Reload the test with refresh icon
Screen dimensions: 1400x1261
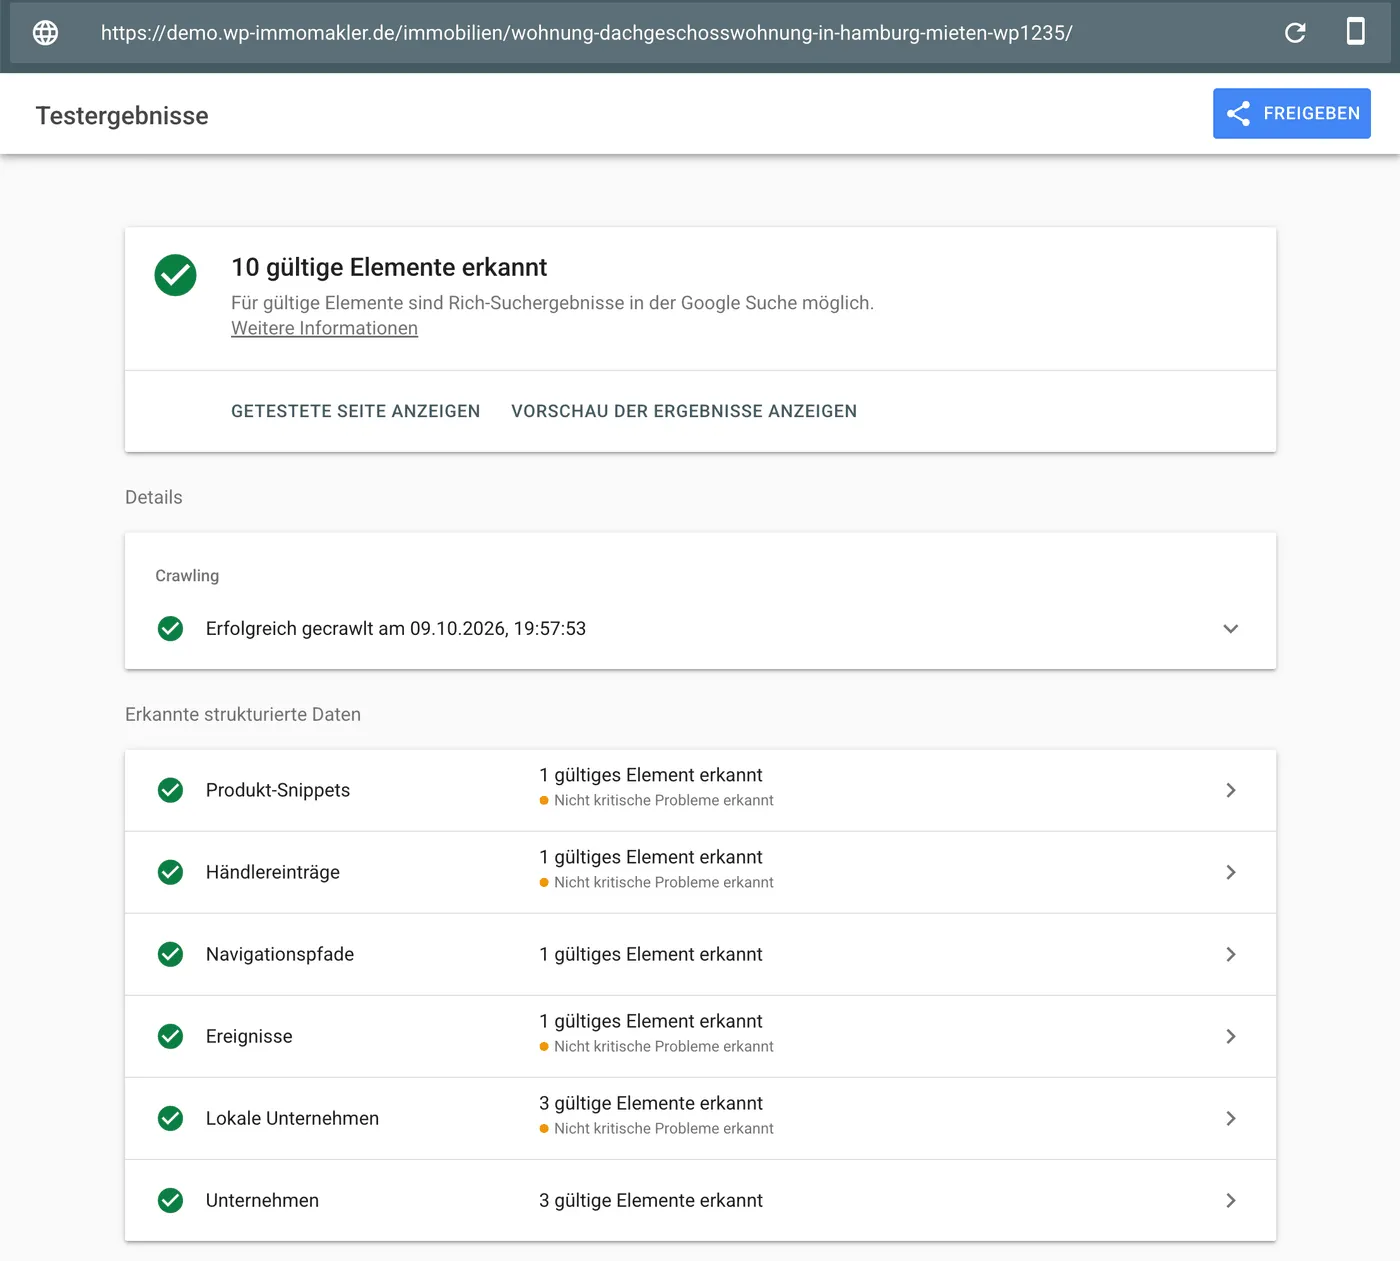click(x=1295, y=33)
